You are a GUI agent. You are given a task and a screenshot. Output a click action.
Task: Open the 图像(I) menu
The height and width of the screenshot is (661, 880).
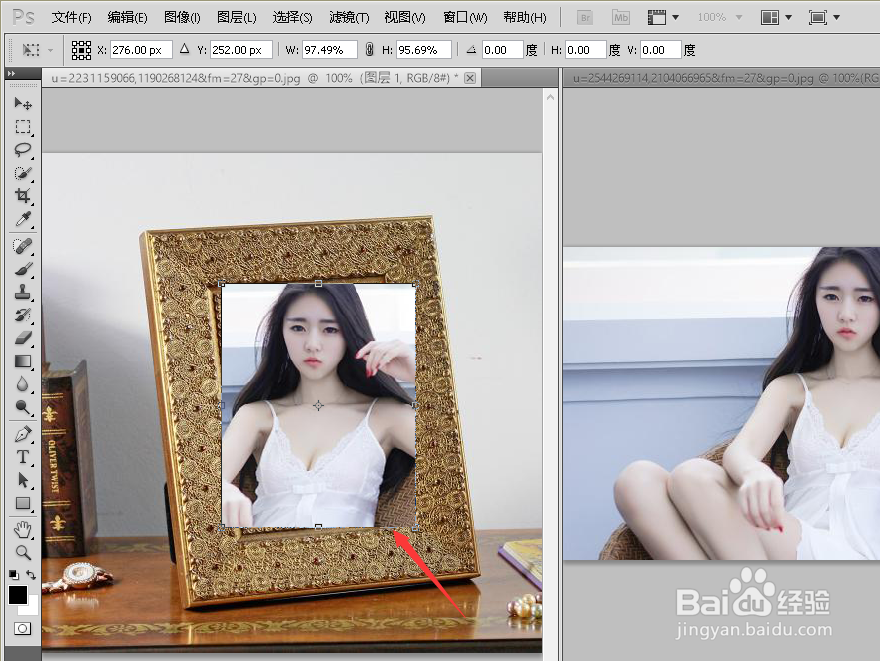182,18
